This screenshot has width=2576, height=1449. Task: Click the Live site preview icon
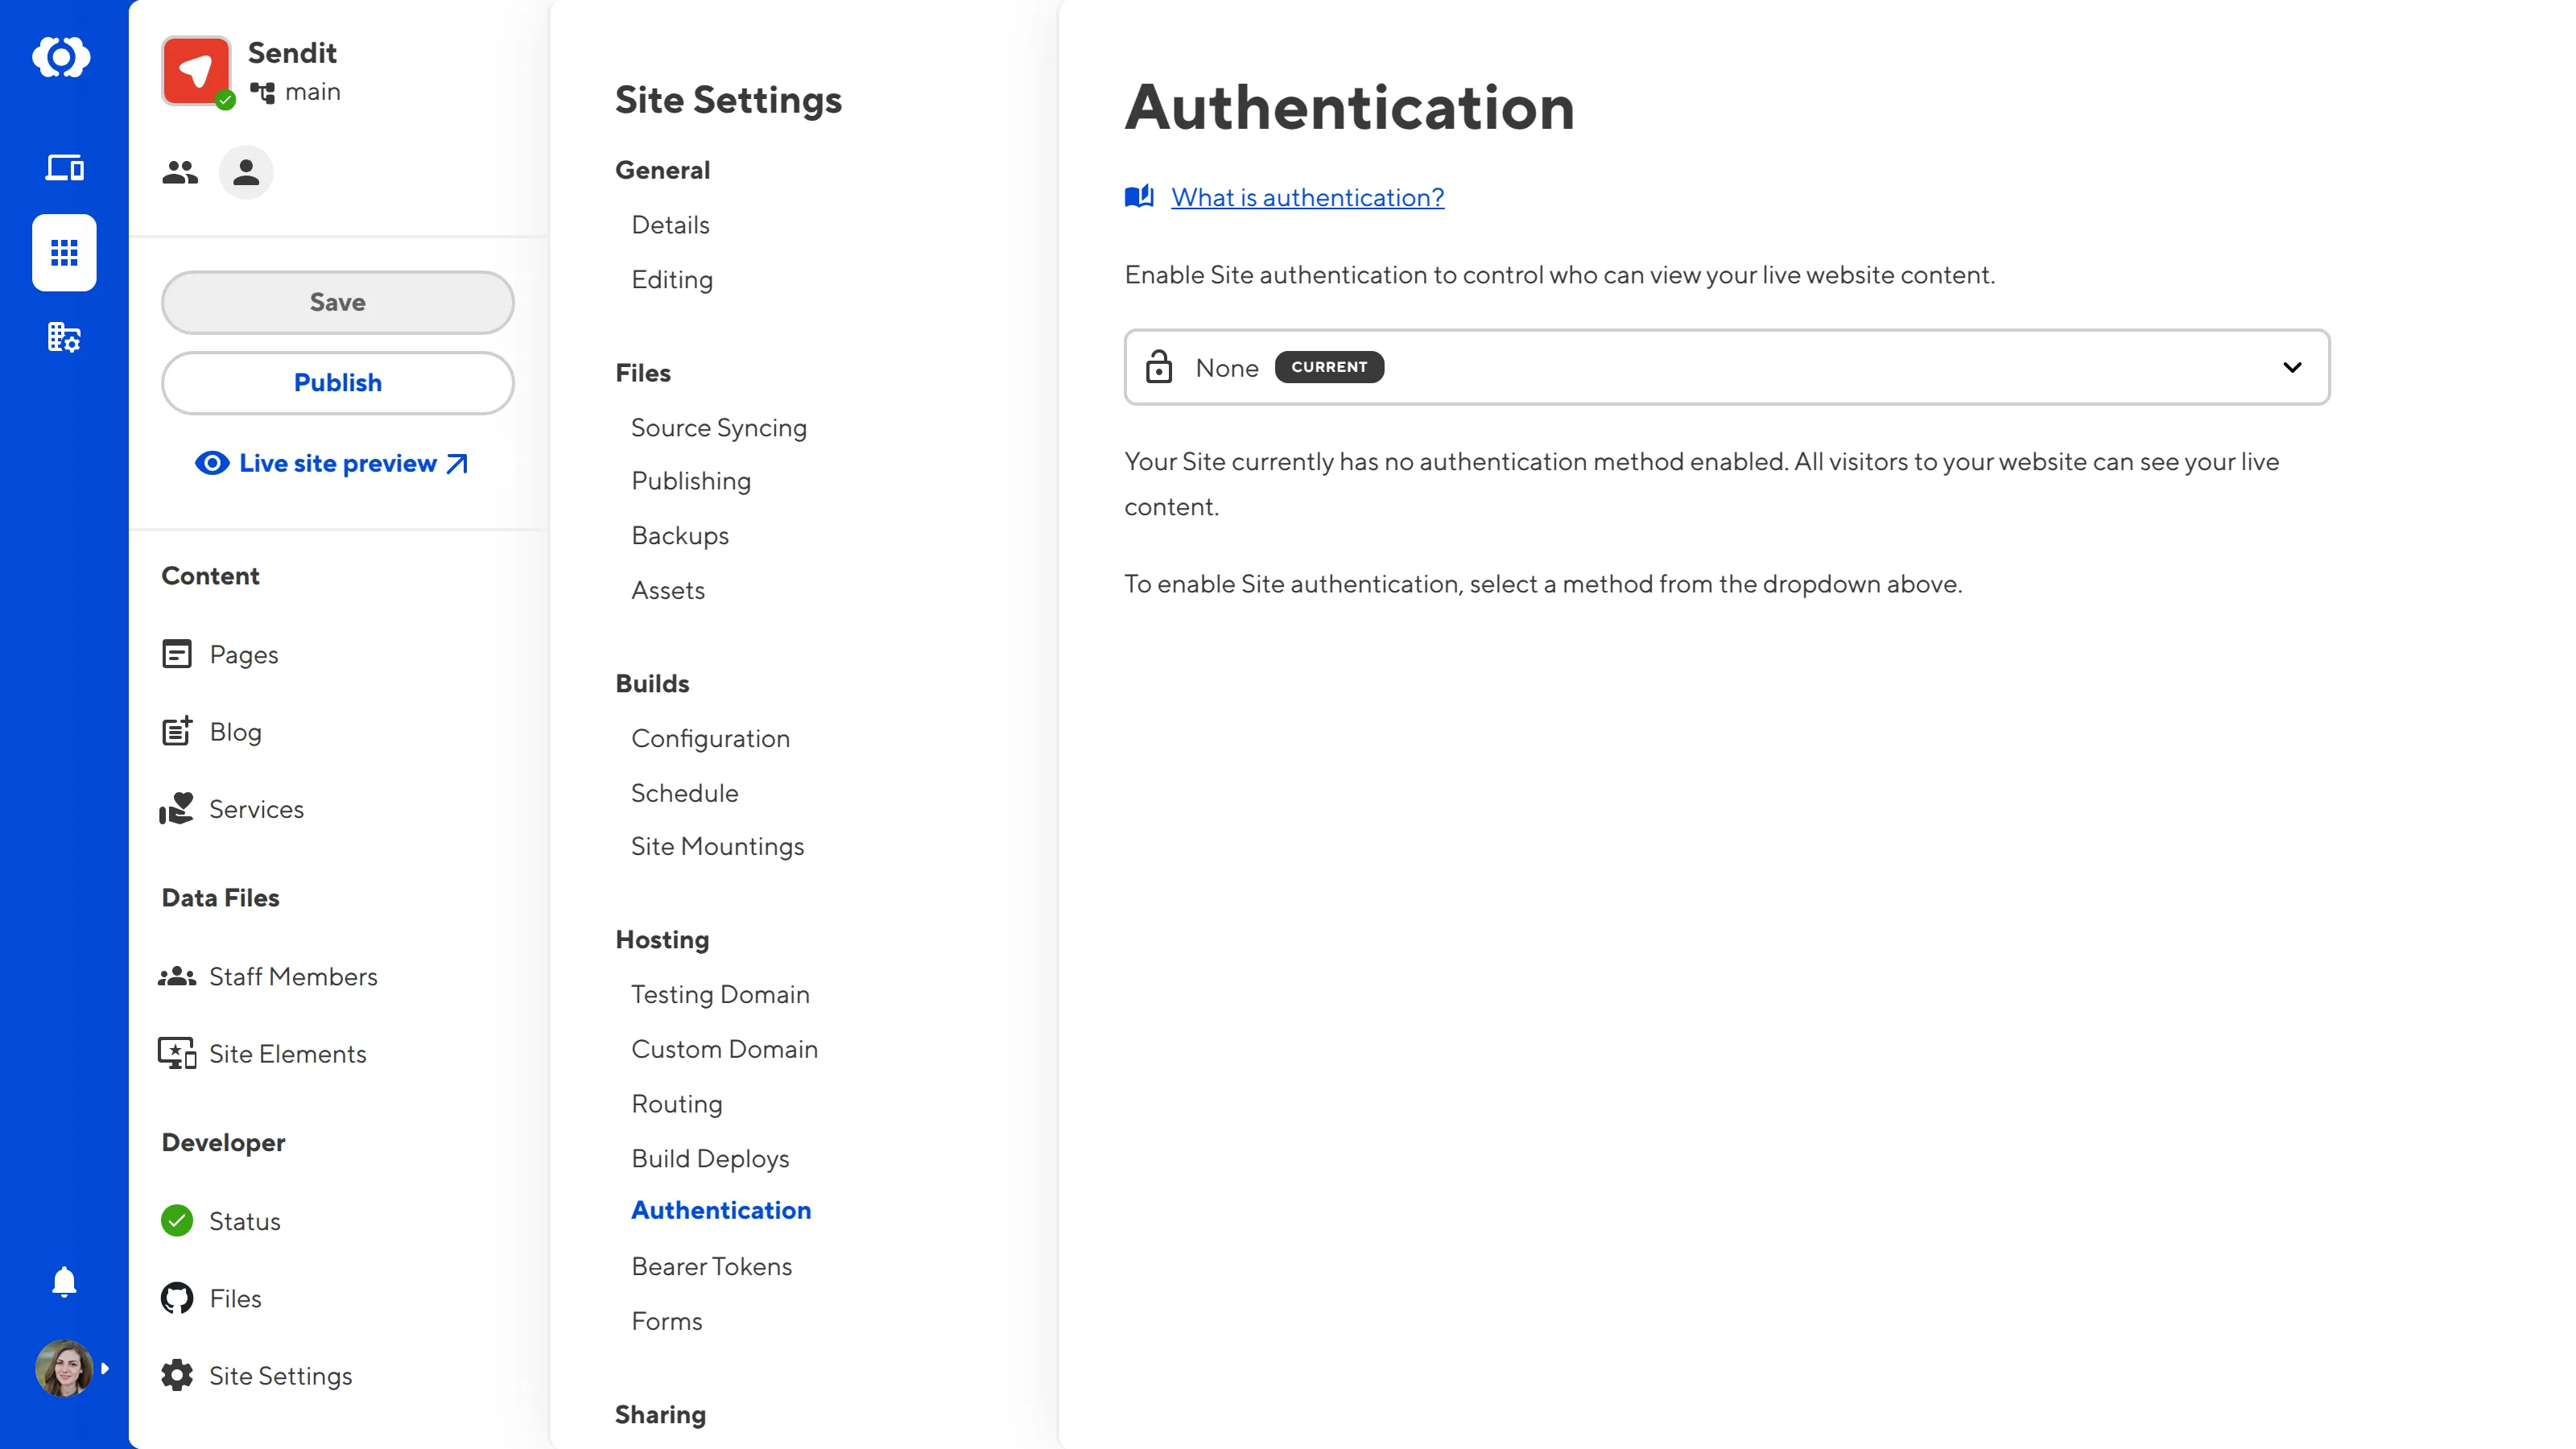point(211,464)
